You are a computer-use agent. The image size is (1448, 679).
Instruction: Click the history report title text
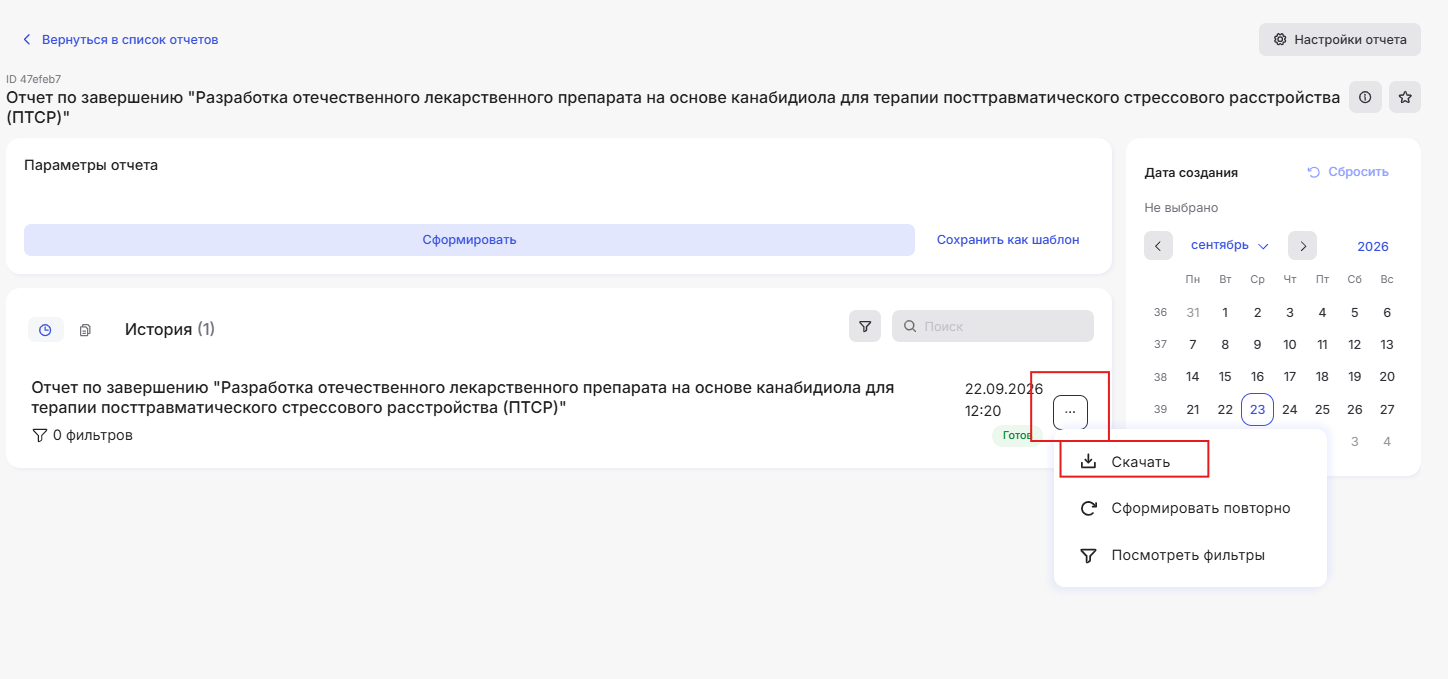coord(463,398)
